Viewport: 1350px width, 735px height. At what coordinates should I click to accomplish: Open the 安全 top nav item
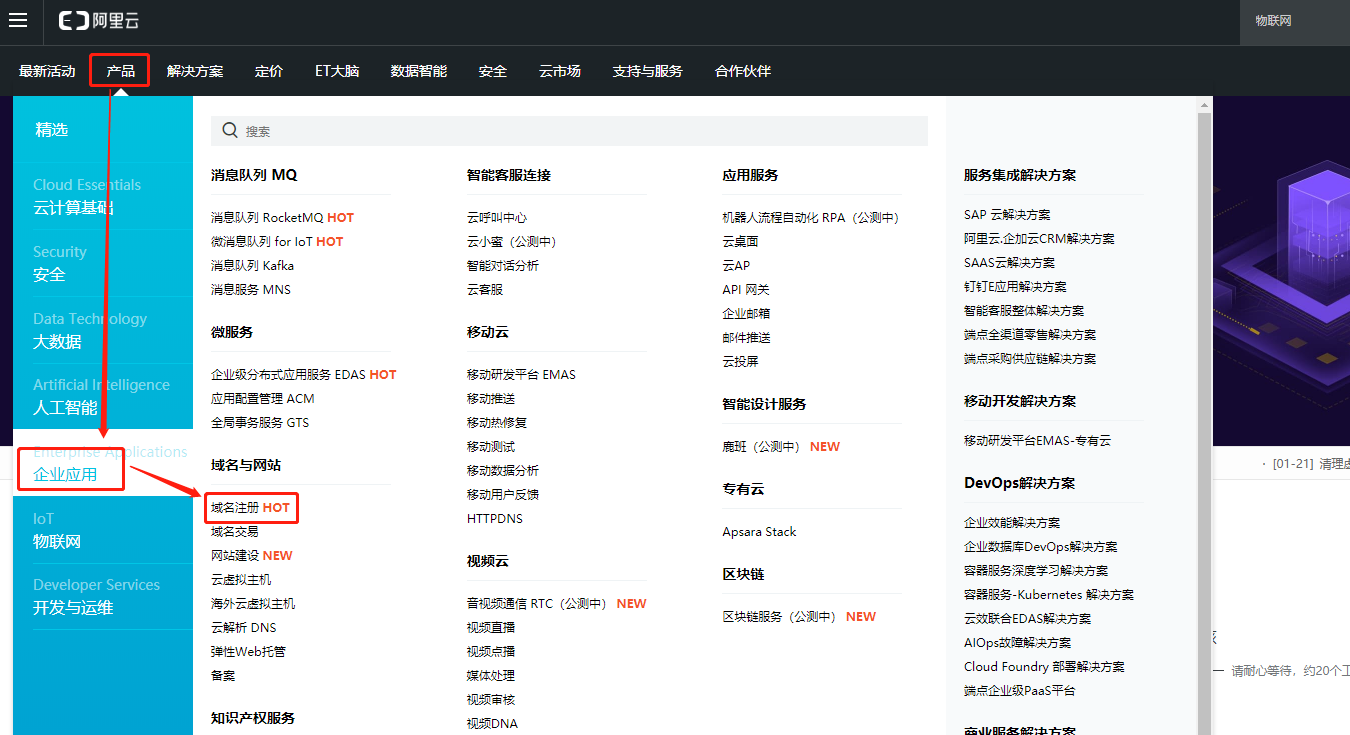(x=493, y=71)
